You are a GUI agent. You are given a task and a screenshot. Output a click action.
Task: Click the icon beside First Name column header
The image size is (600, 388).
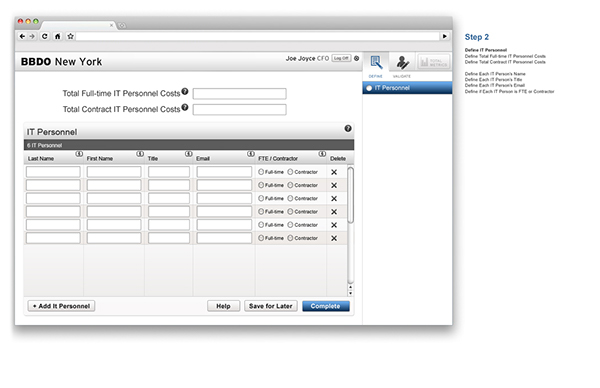click(140, 154)
